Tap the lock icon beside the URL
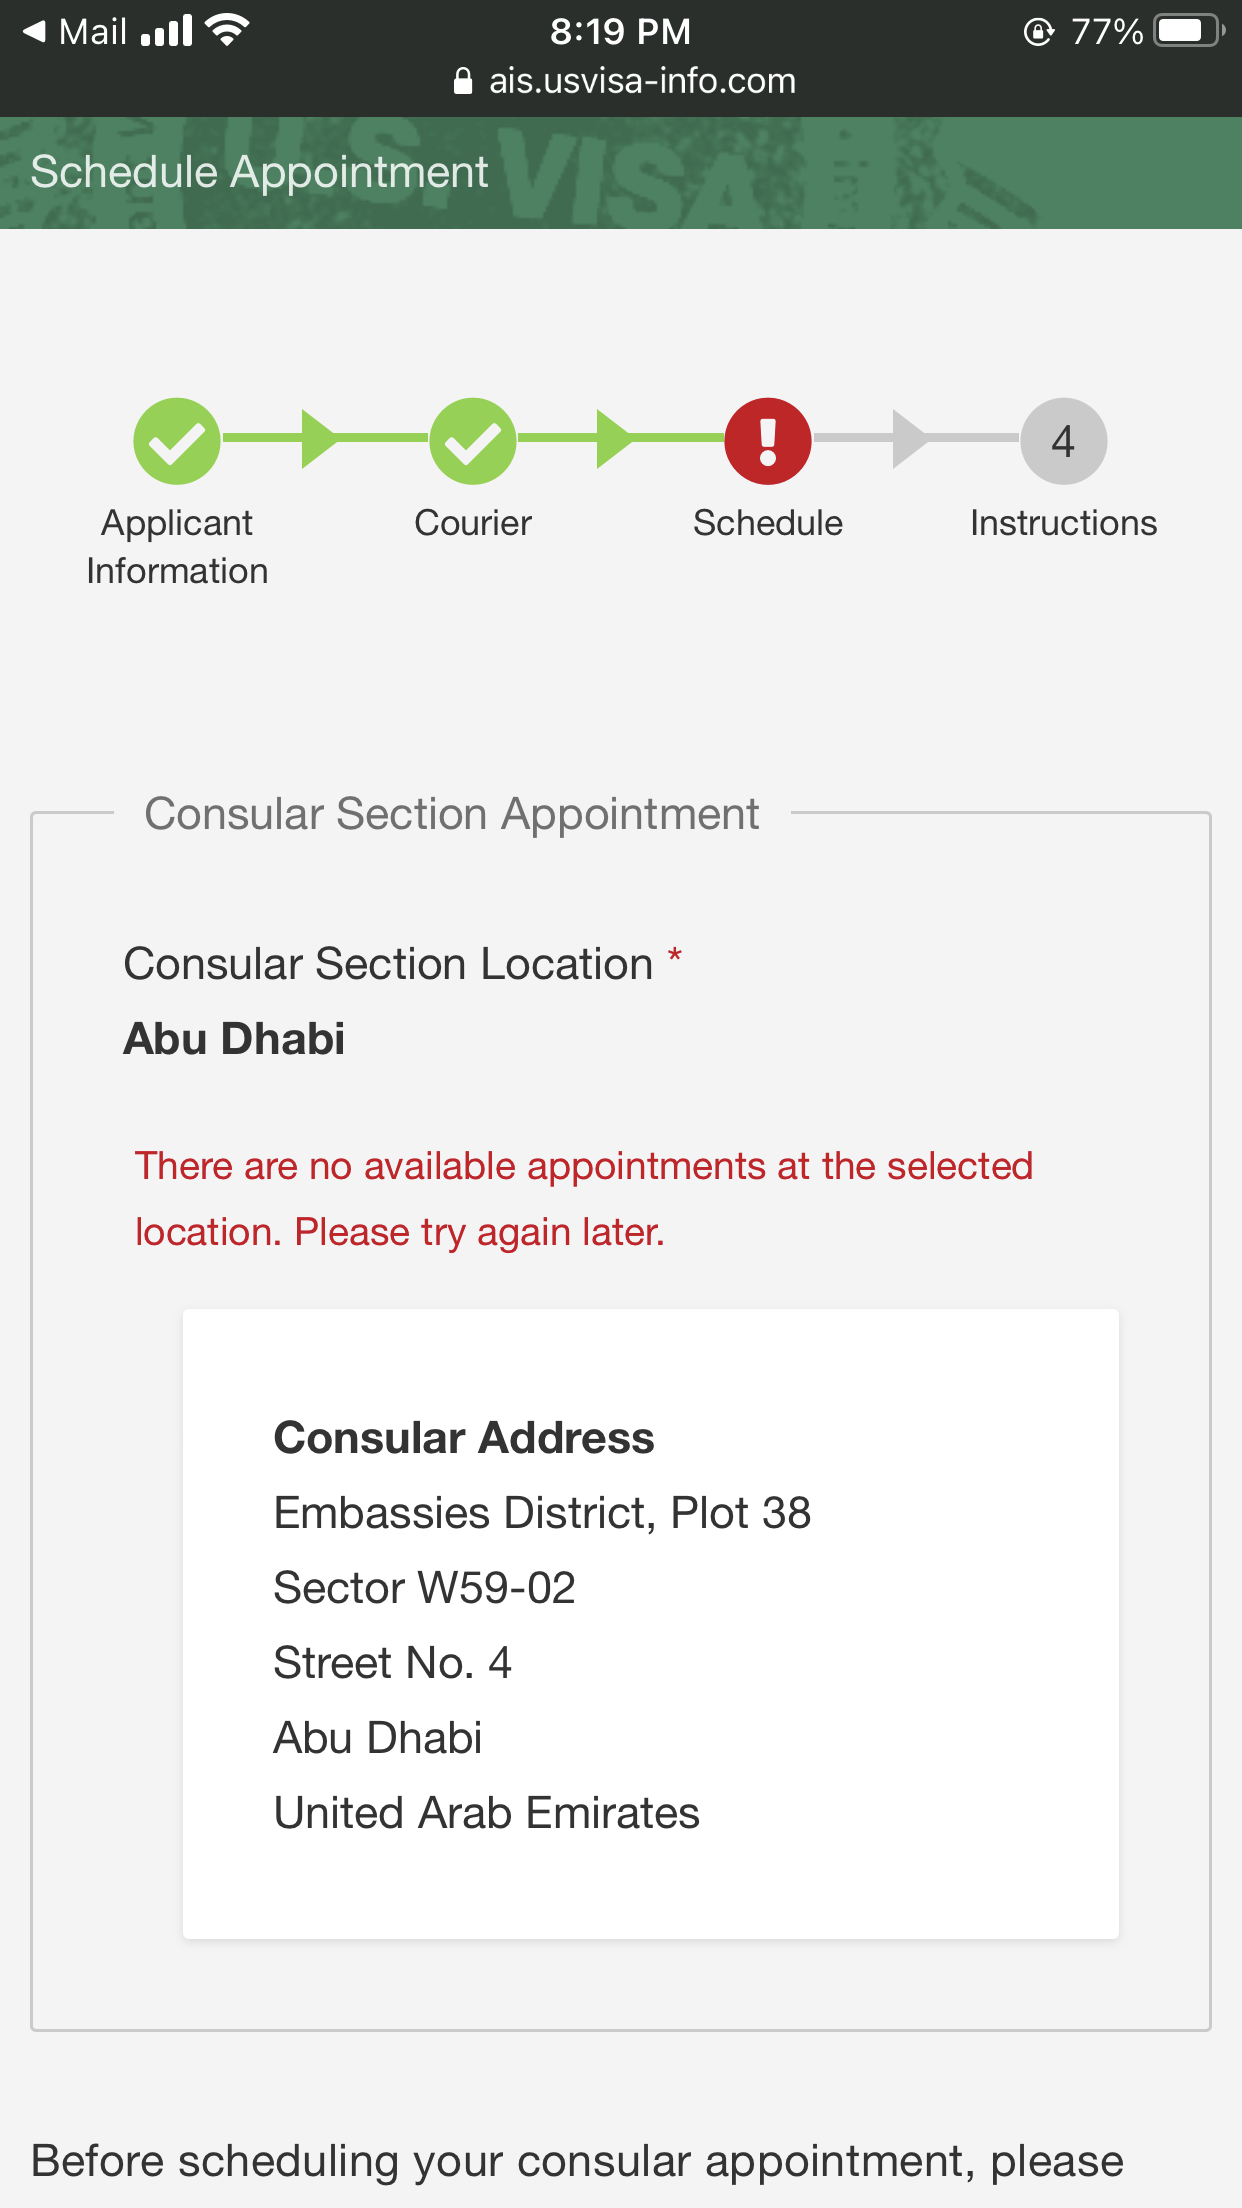 (x=462, y=81)
